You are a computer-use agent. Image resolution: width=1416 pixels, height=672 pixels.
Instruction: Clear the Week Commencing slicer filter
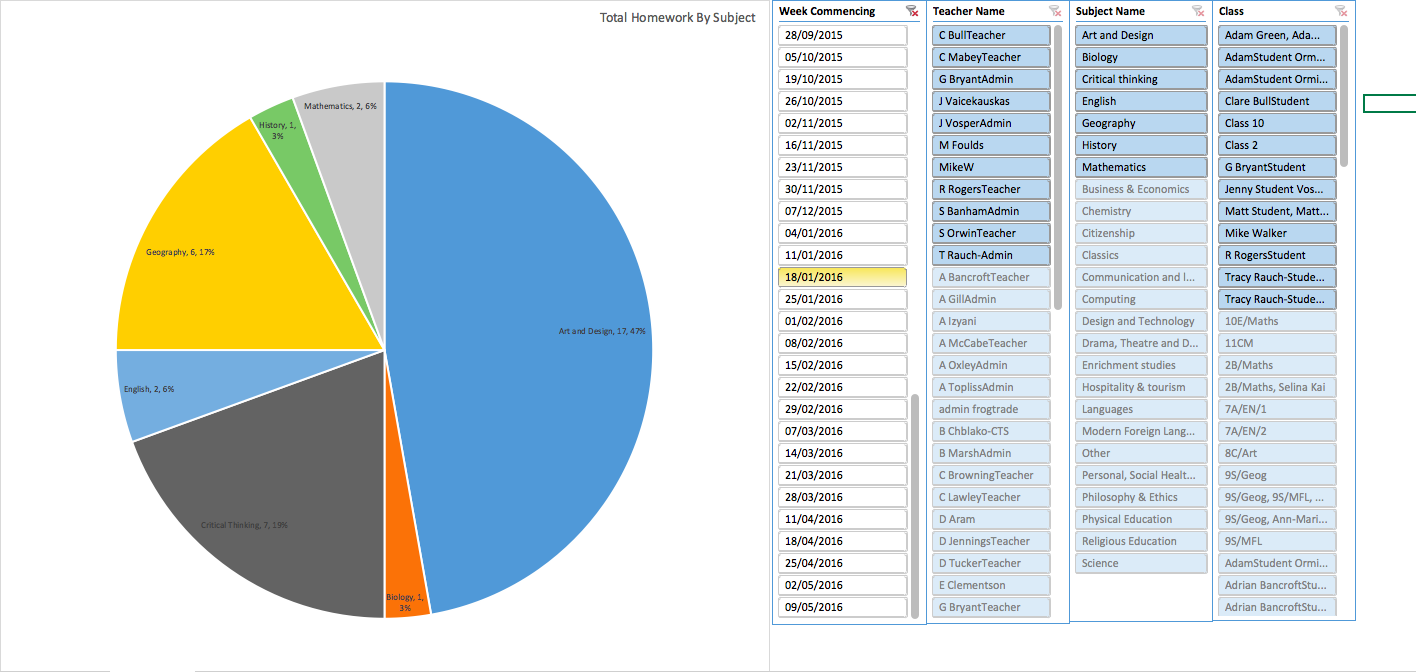(912, 11)
